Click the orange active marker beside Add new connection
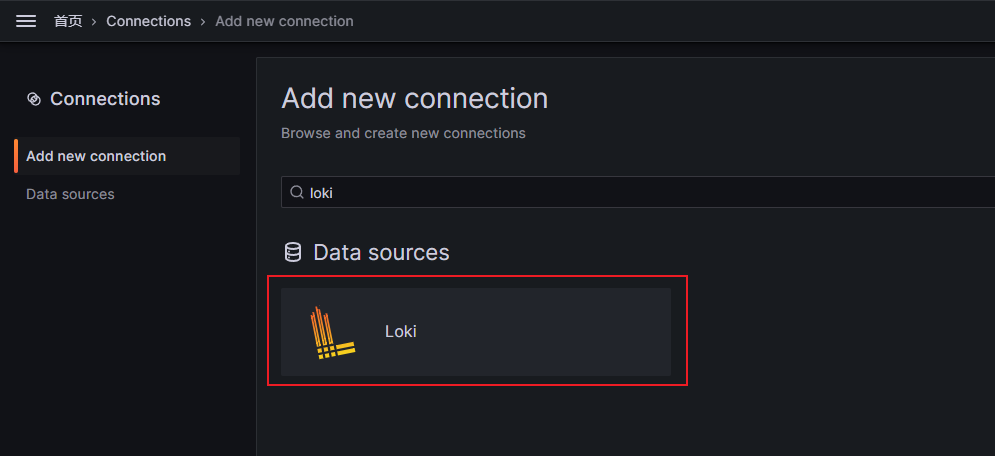The image size is (995, 456). pos(16,156)
